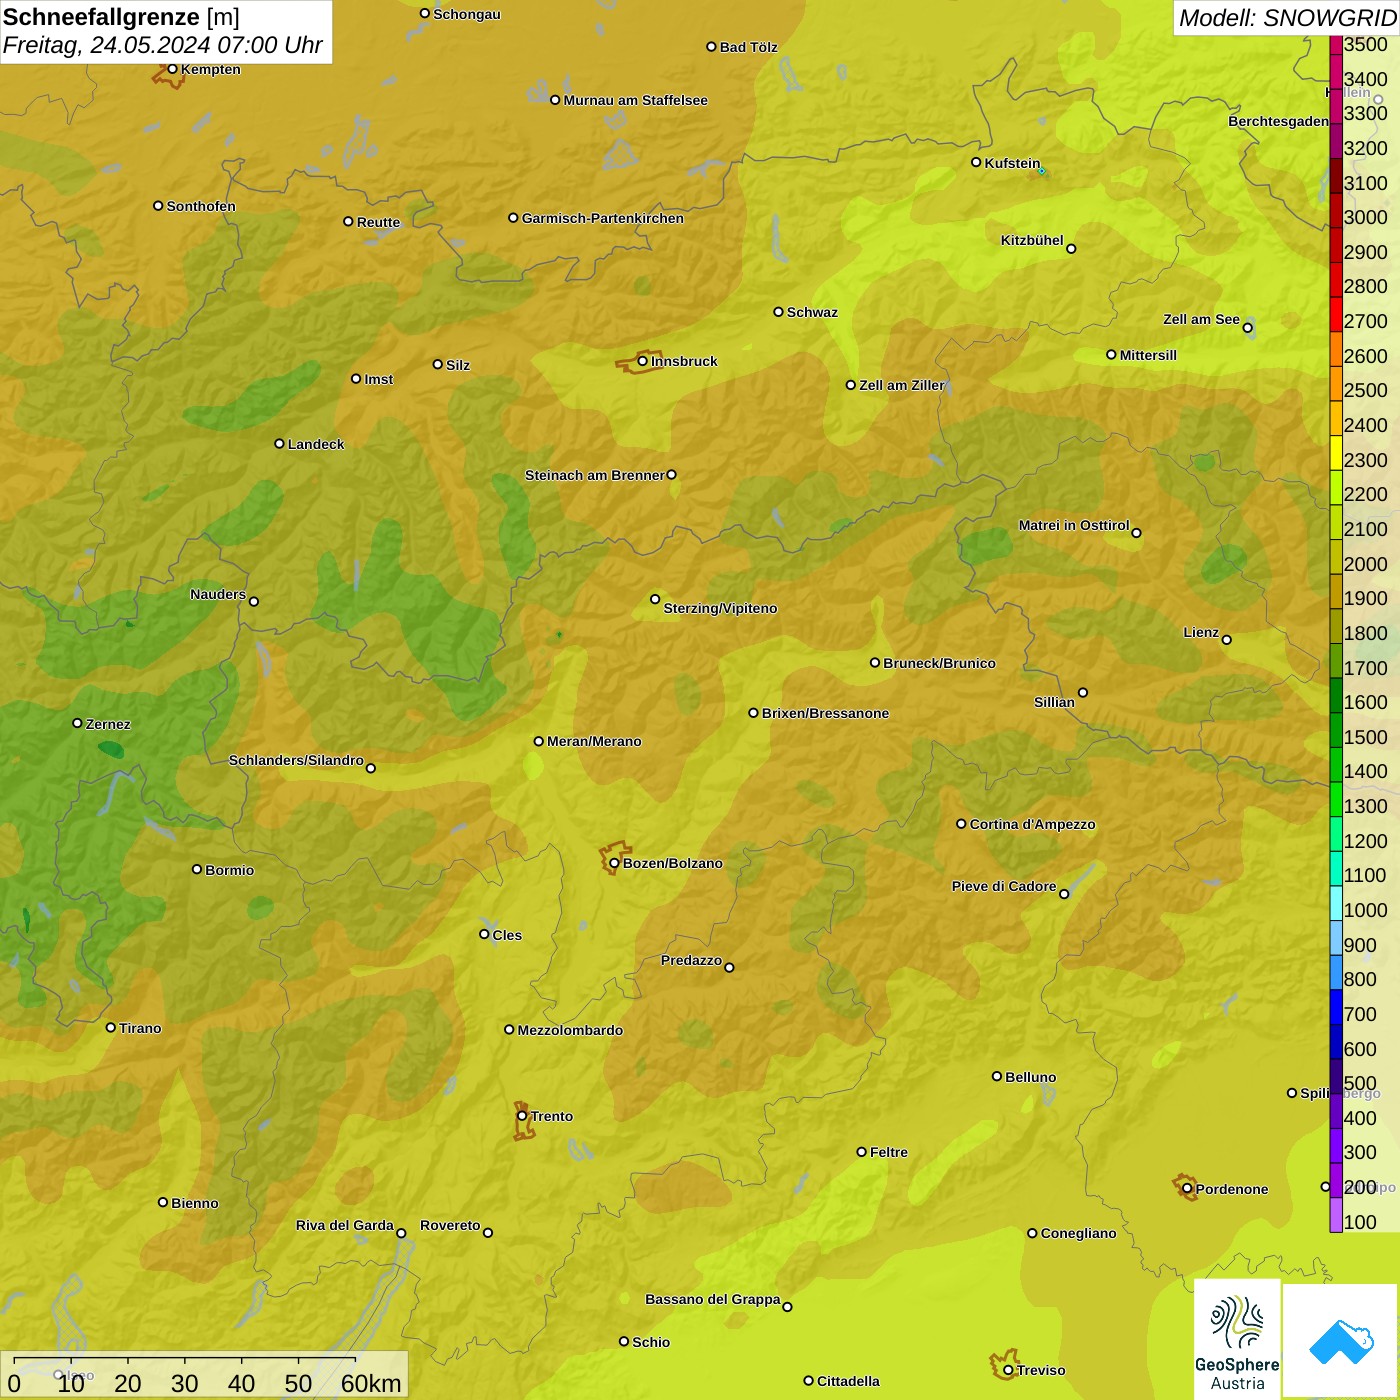The height and width of the screenshot is (1400, 1400).
Task: Click the 1000 m cyan legend swatch
Action: click(1336, 903)
